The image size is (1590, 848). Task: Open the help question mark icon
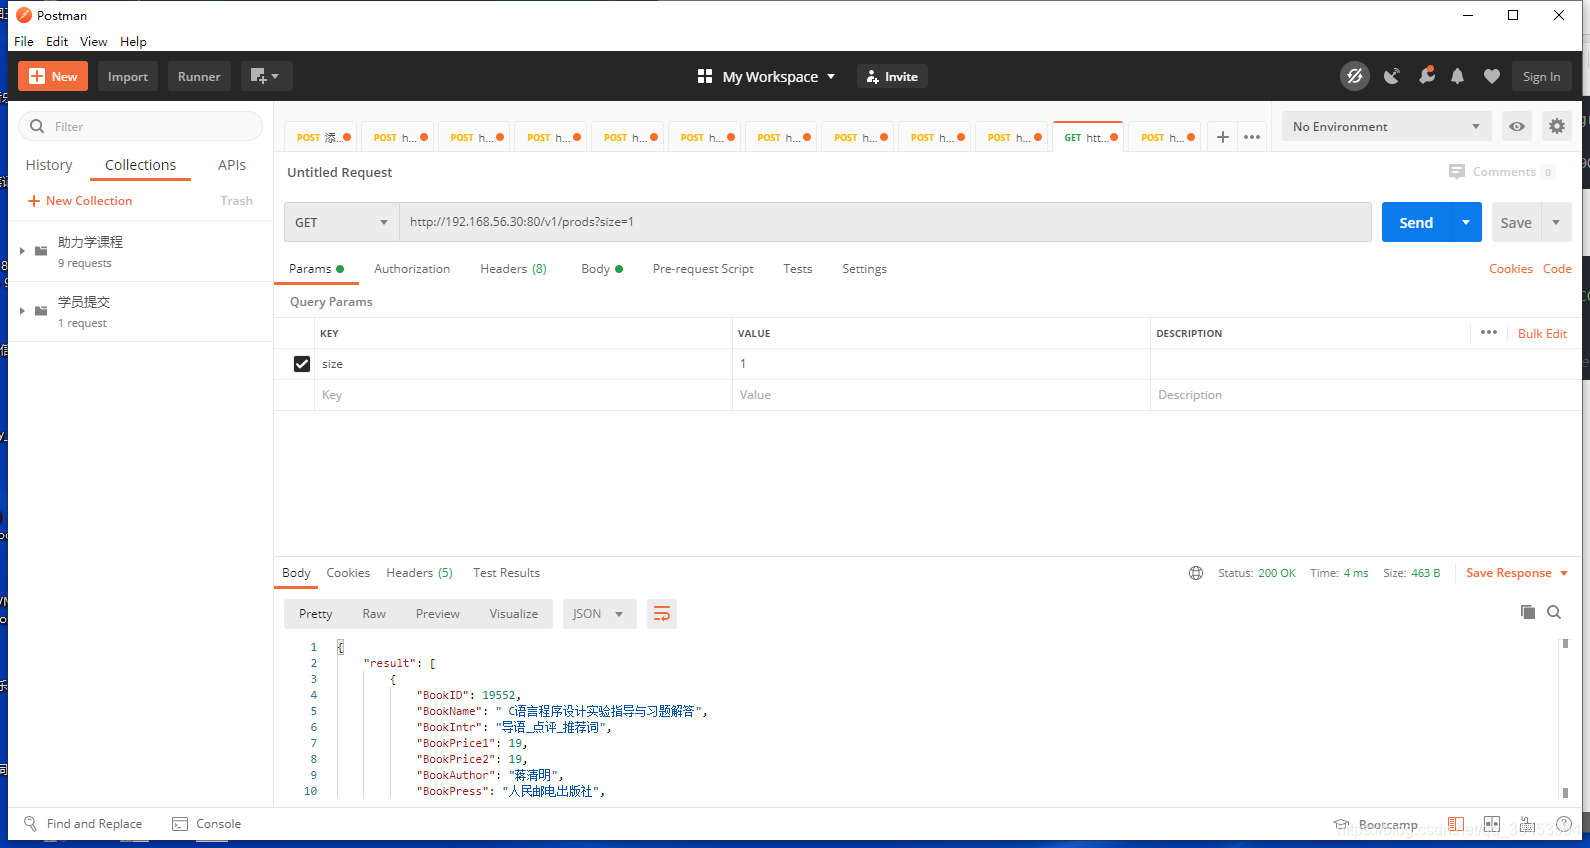1564,825
